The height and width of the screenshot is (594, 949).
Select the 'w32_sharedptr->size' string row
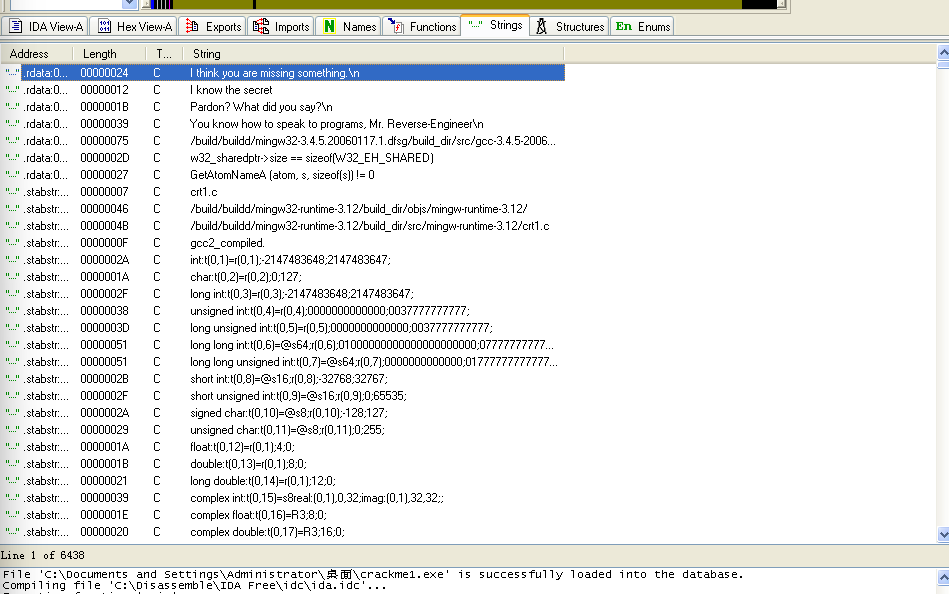pyautogui.click(x=312, y=158)
